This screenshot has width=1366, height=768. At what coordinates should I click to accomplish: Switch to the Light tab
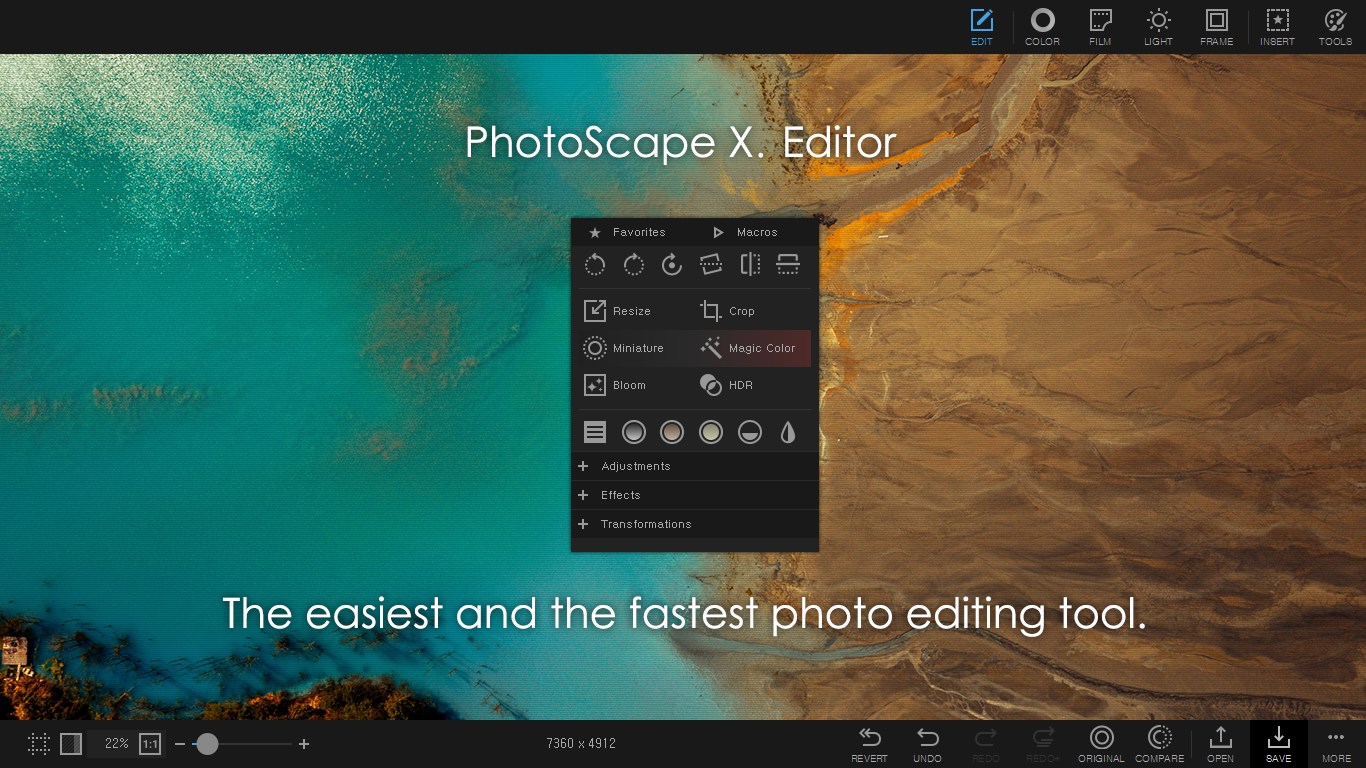pyautogui.click(x=1158, y=27)
